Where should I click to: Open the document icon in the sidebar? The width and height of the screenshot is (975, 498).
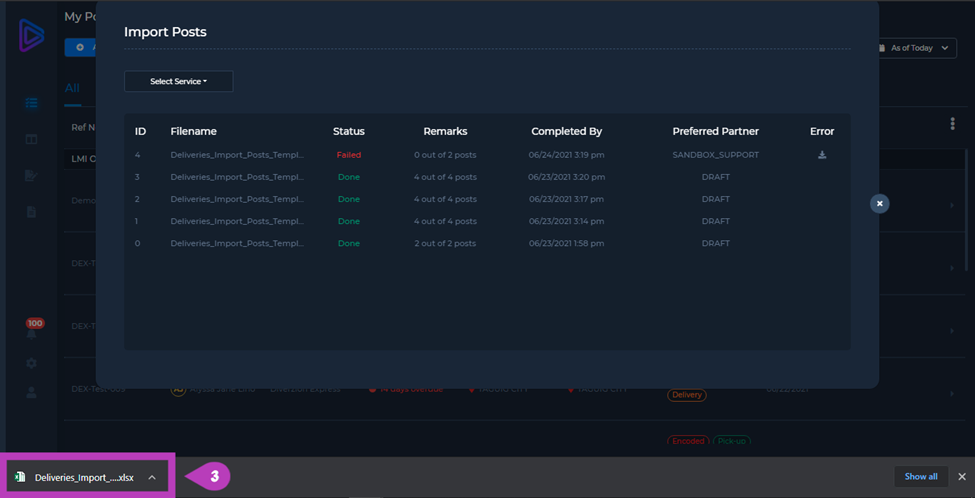tap(31, 212)
